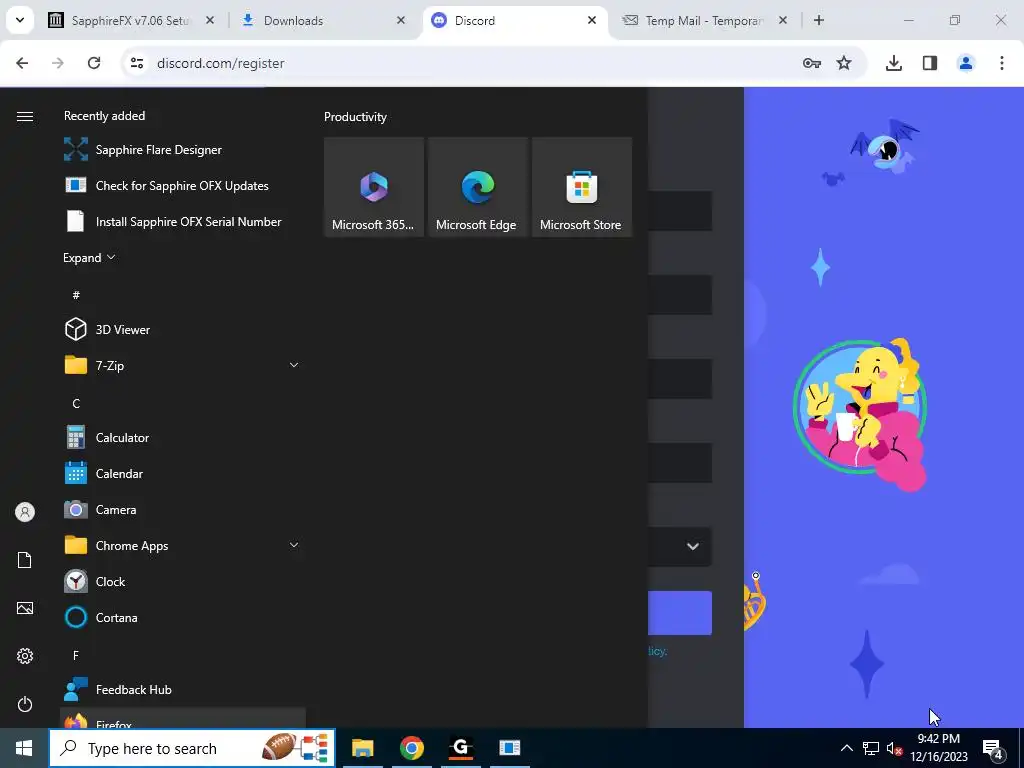Screen dimensions: 1024x768
Task: Open the Chrome tab search dropdown
Action: 20,20
